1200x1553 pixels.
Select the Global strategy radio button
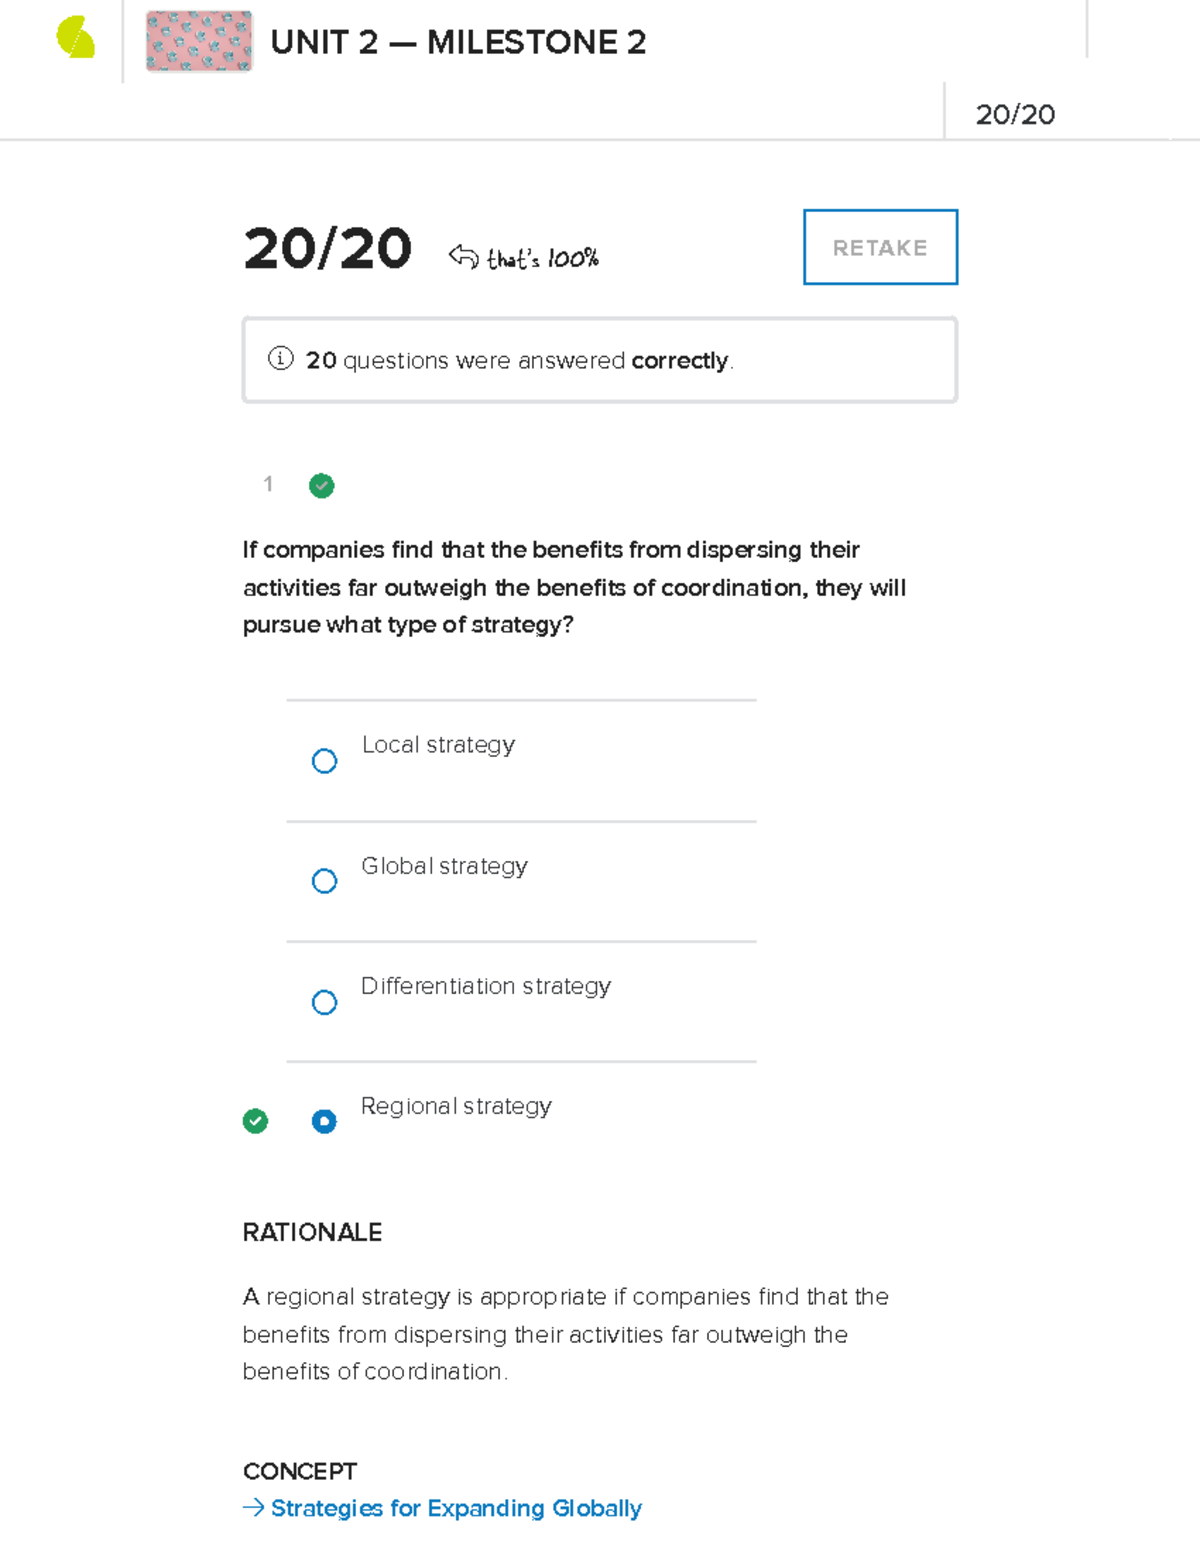tap(324, 881)
